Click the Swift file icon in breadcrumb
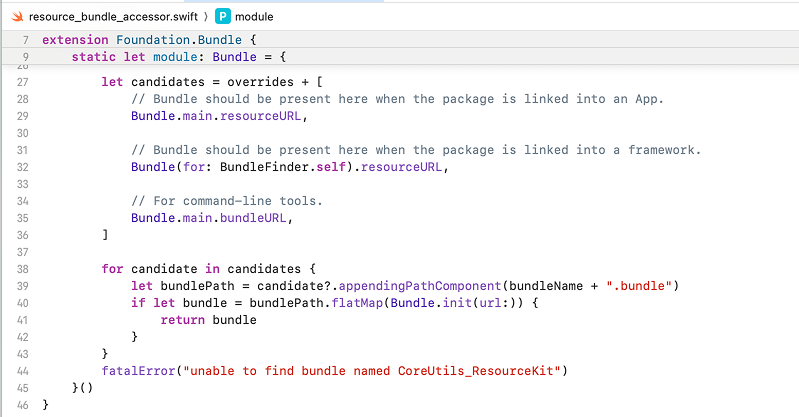 18,16
